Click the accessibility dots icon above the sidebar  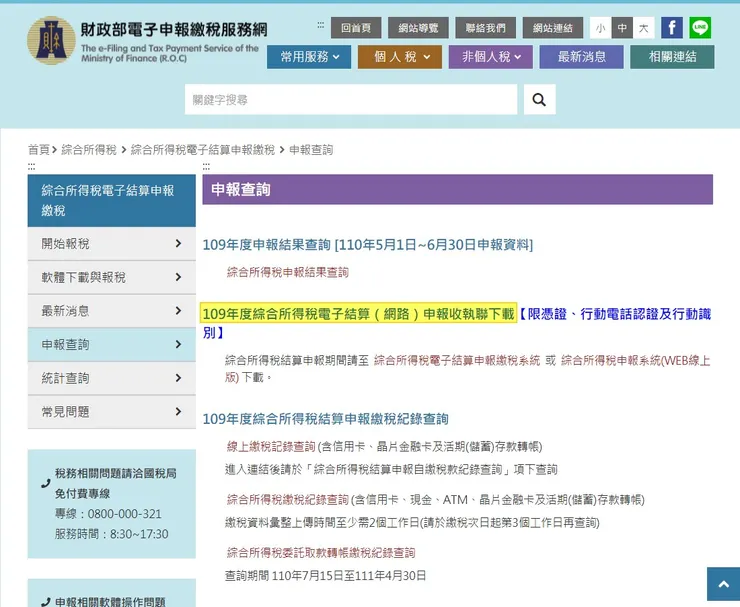coord(31,167)
